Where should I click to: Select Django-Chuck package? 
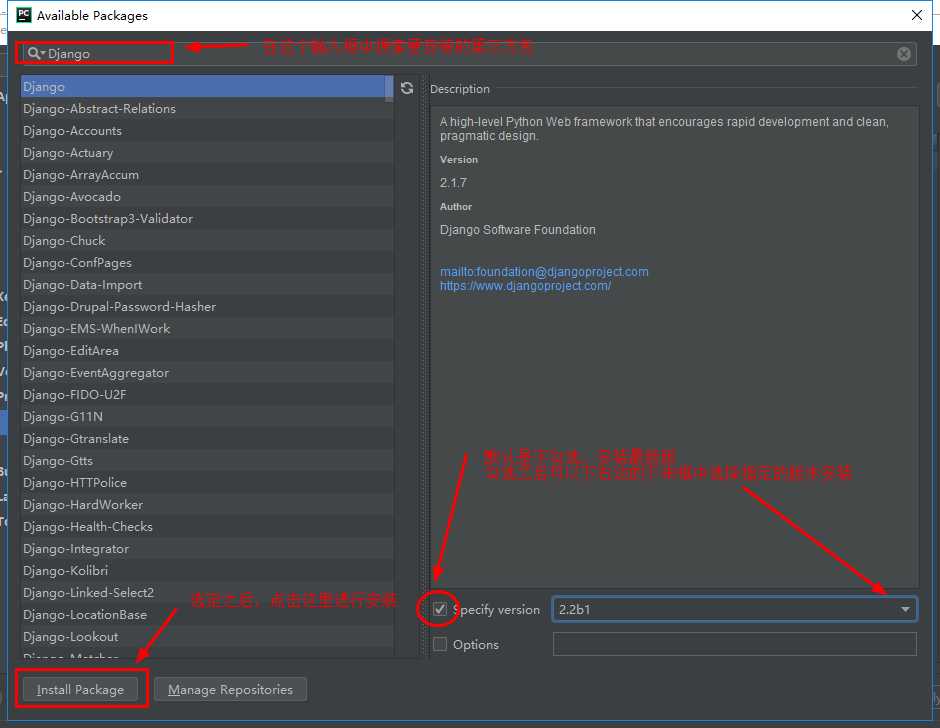[x=207, y=240]
